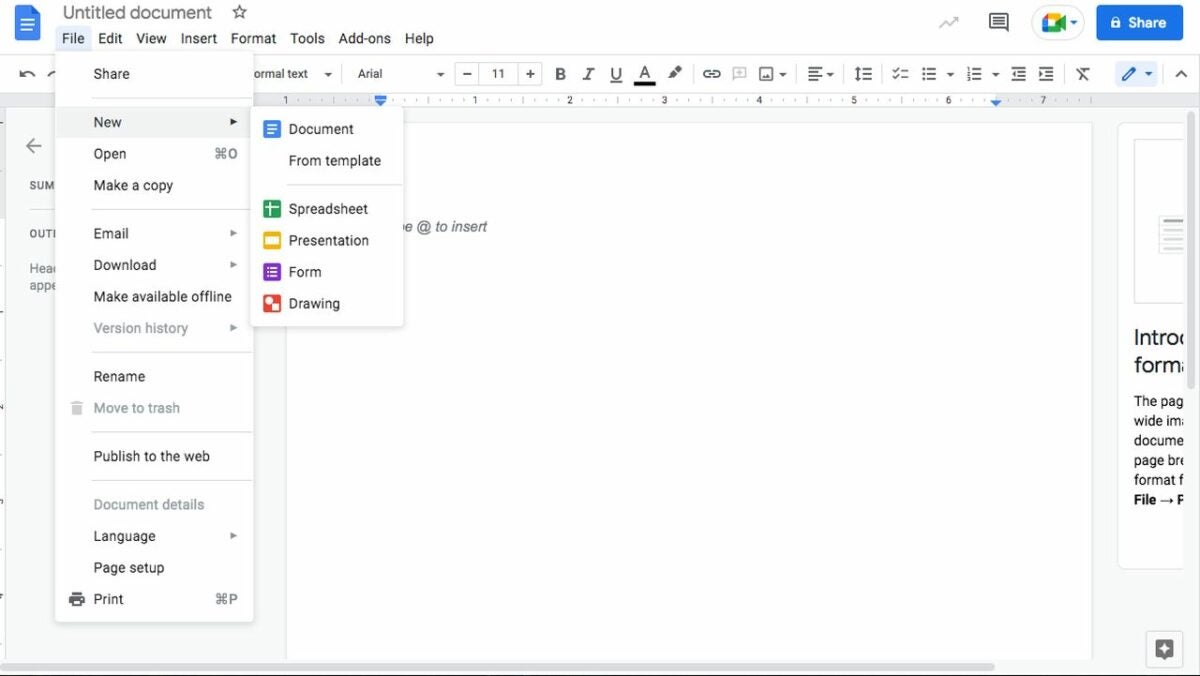This screenshot has height=676, width=1200.
Task: Click the Google Docs home logo
Action: [28, 22]
